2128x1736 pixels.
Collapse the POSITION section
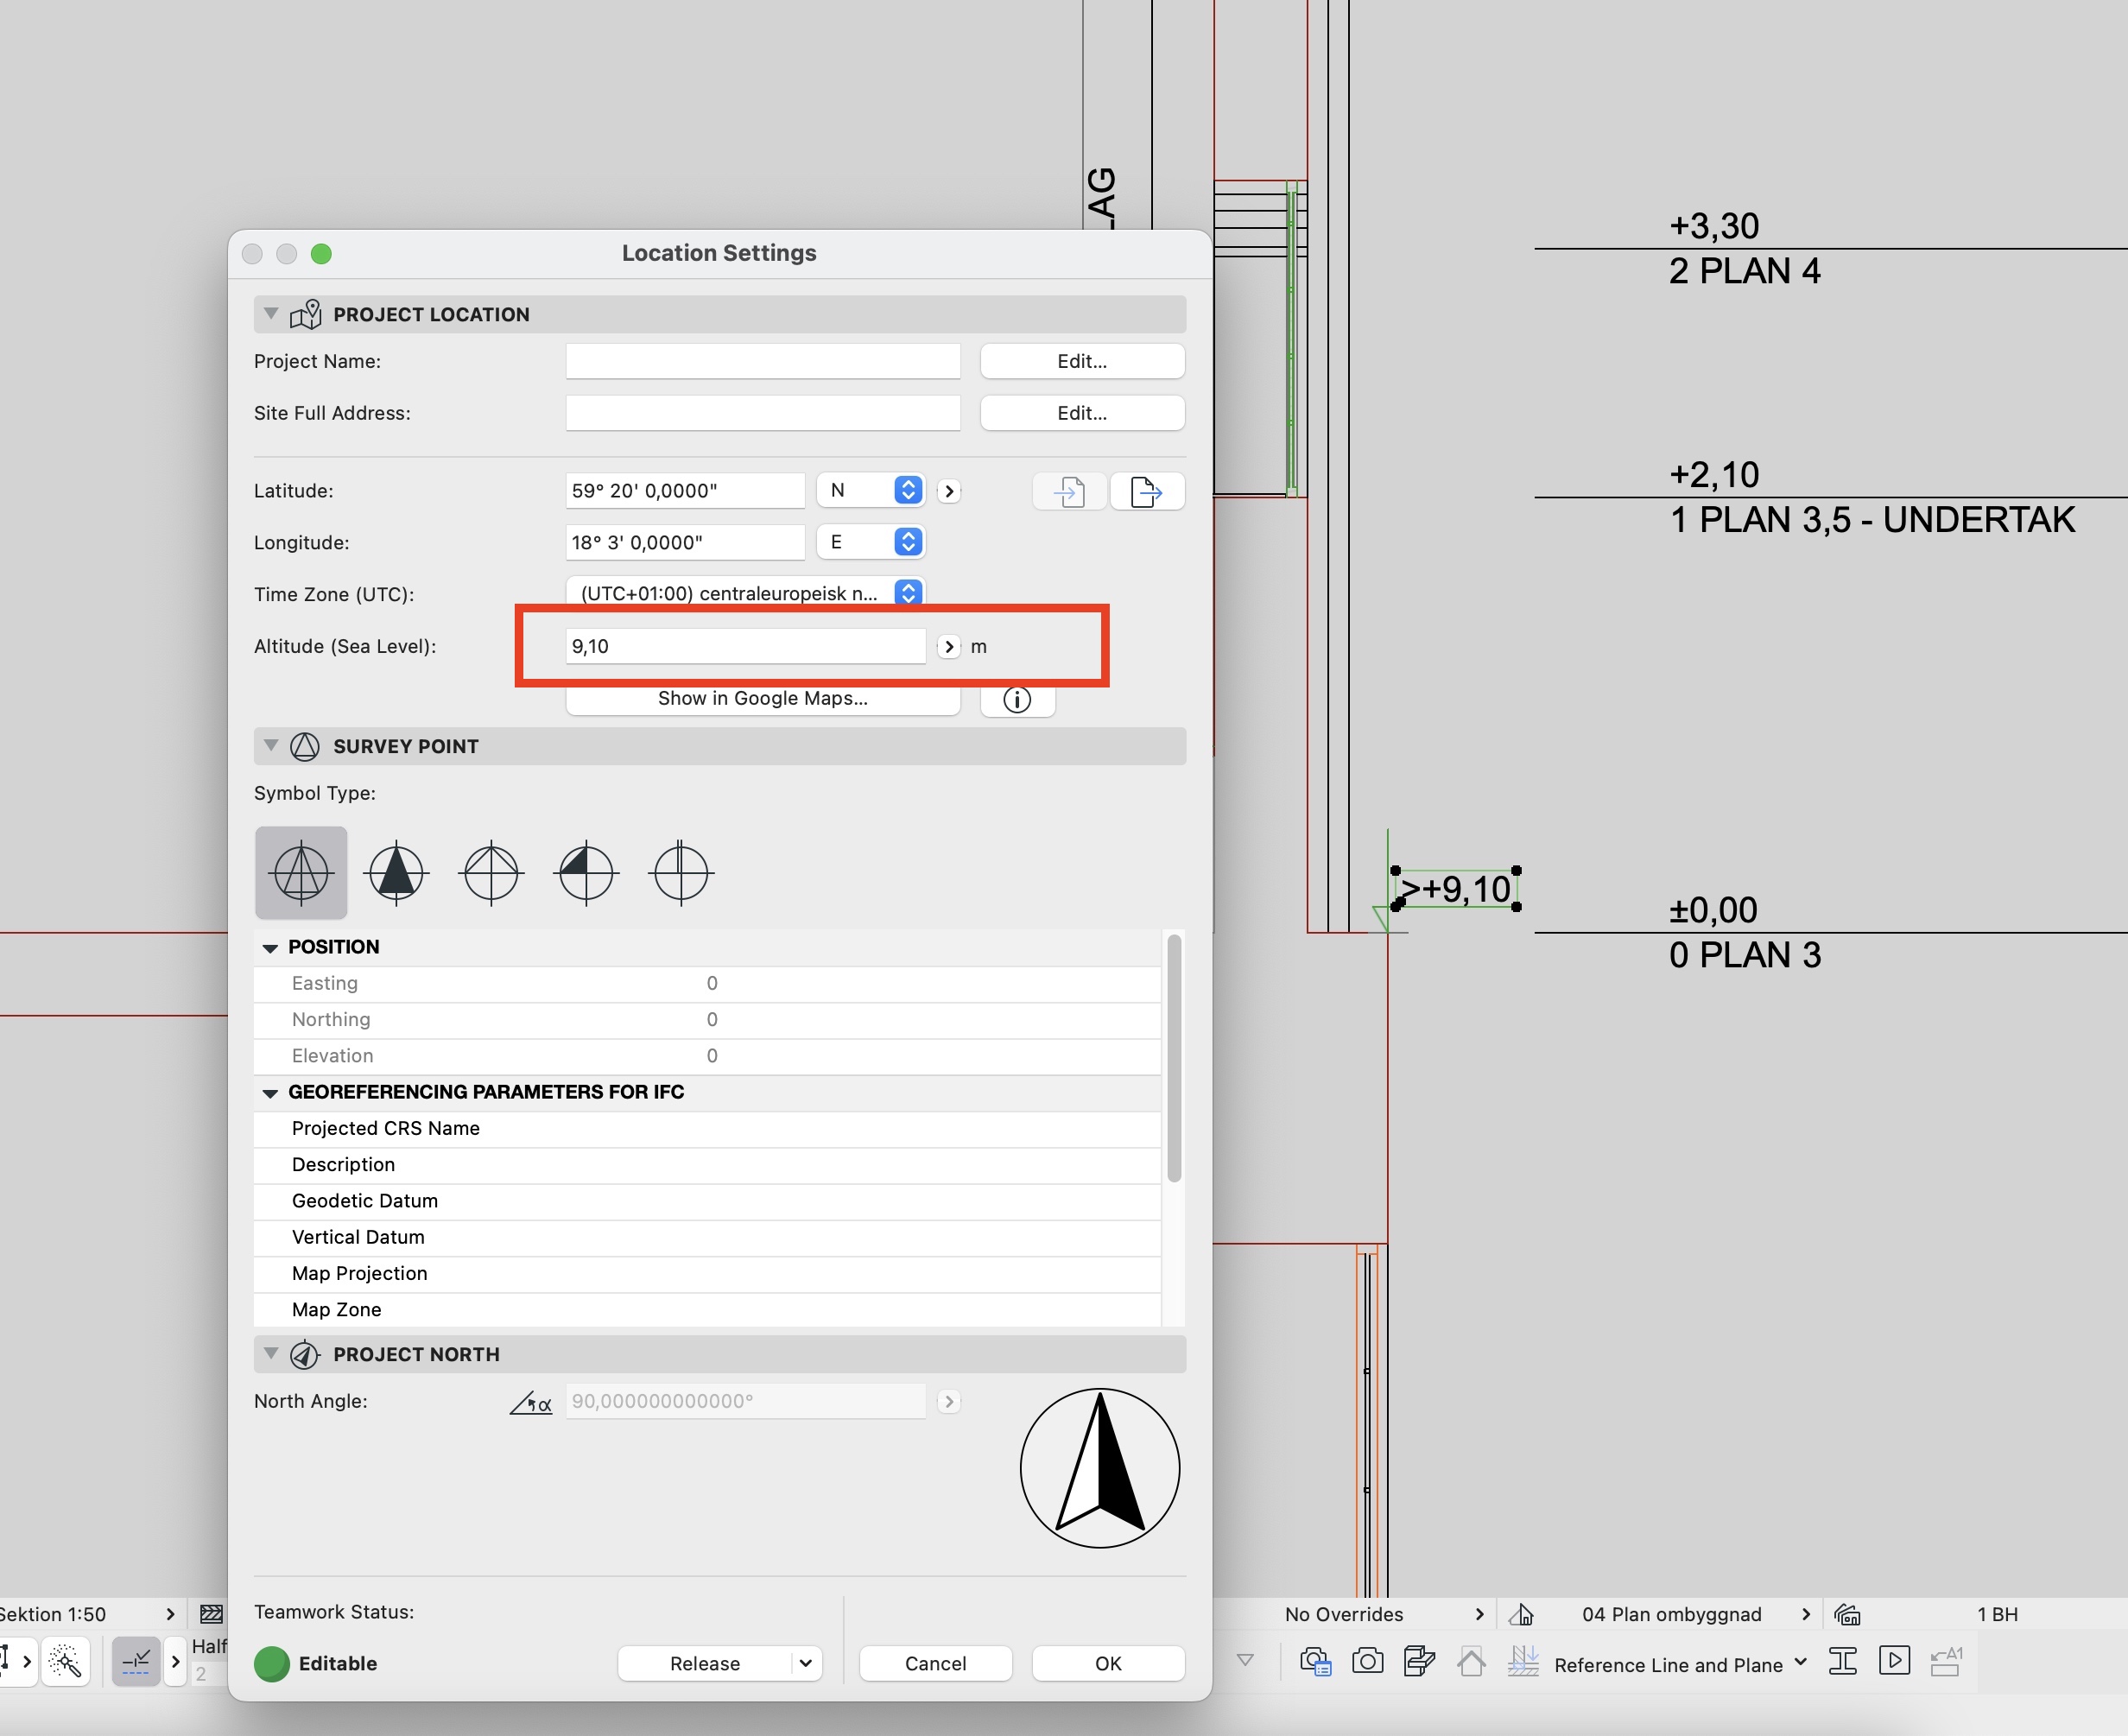[270, 947]
